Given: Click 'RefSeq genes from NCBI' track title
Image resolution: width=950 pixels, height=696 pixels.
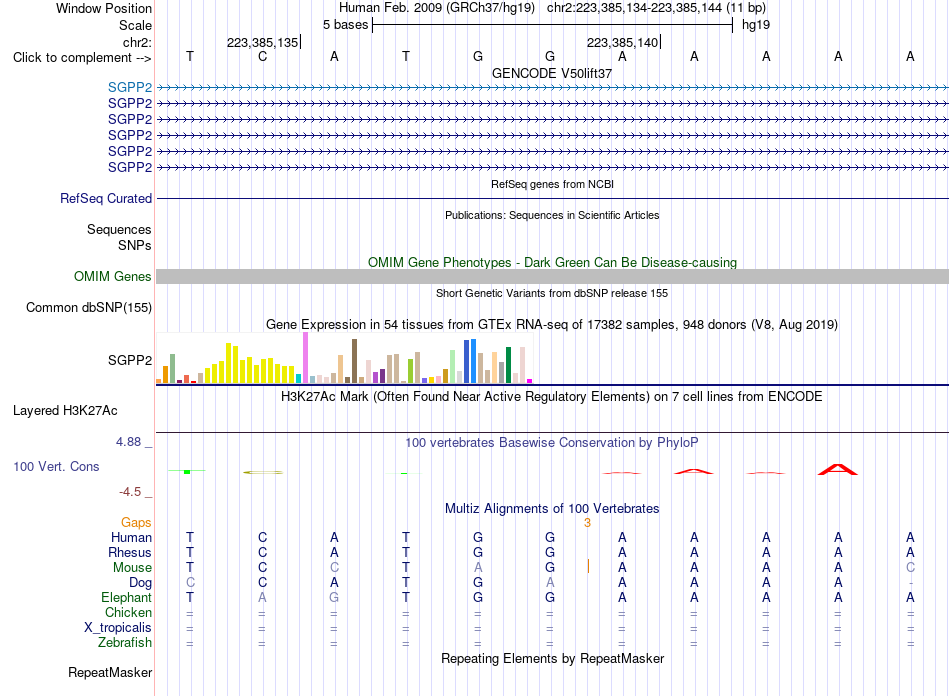Looking at the screenshot, I should [x=553, y=184].
